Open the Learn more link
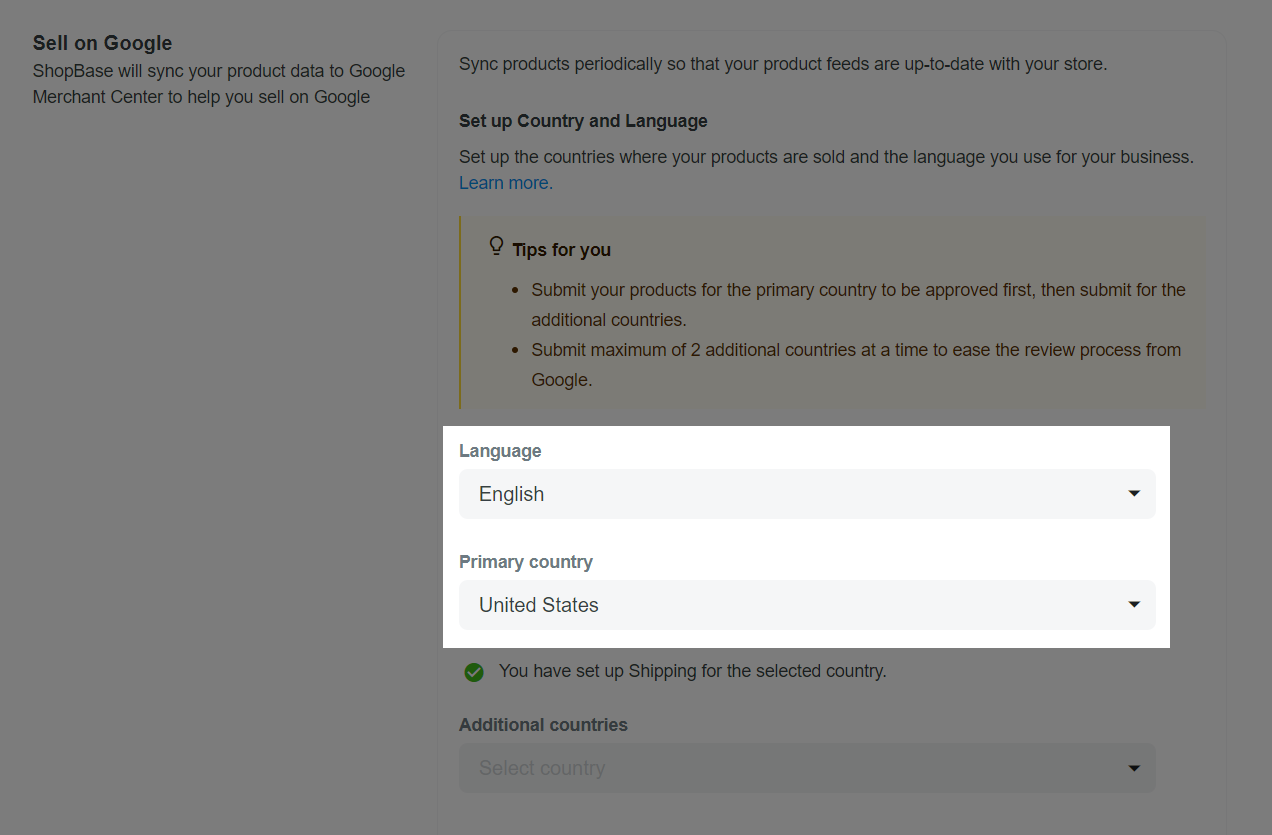Screen dimensions: 1272x835 click(505, 183)
